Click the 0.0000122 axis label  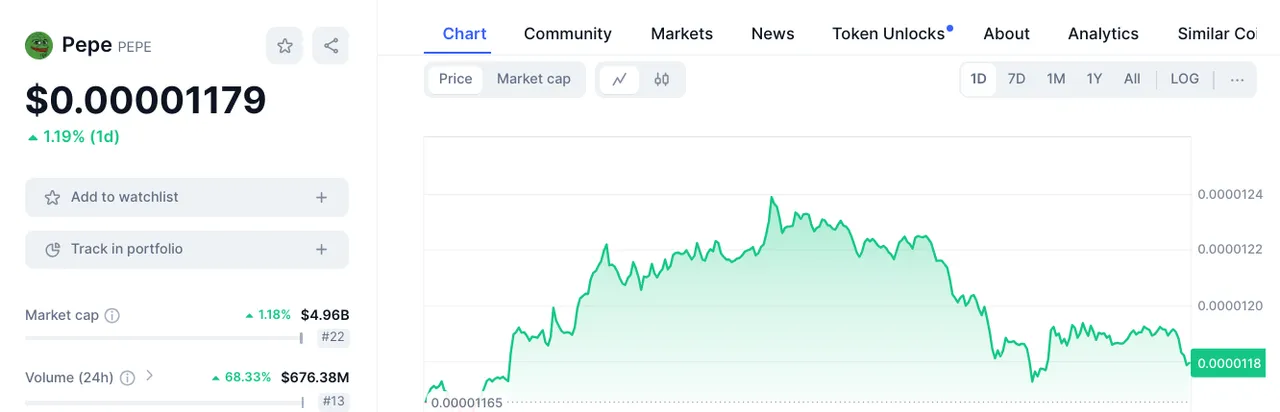1229,250
